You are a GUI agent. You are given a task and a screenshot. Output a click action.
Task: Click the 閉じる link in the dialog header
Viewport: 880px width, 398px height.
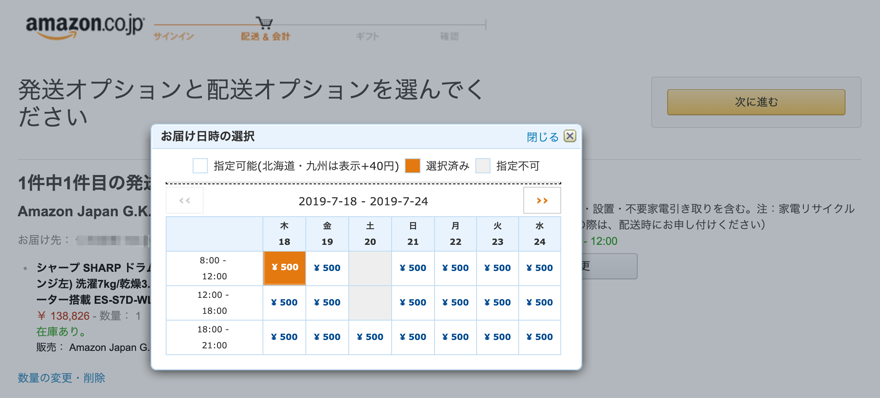(x=543, y=137)
